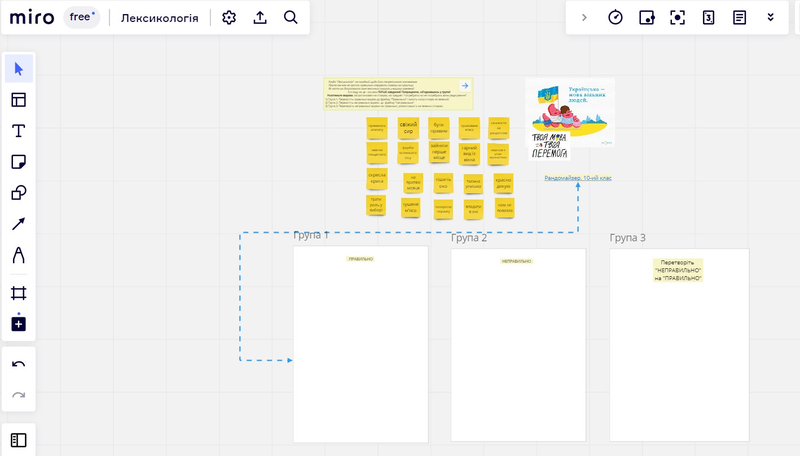Click the arrow button on instruction note
Image resolution: width=800 pixels, height=456 pixels.
point(465,86)
